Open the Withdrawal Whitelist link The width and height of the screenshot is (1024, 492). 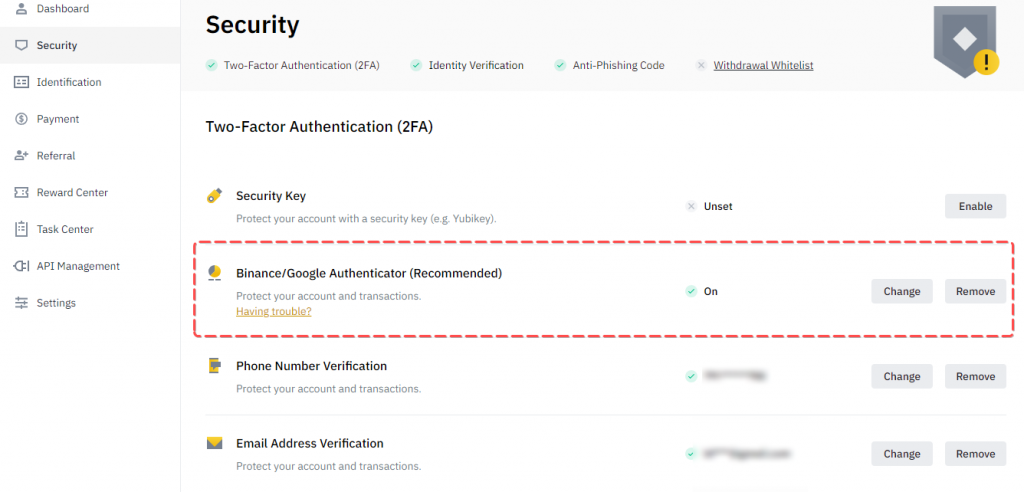pos(763,65)
